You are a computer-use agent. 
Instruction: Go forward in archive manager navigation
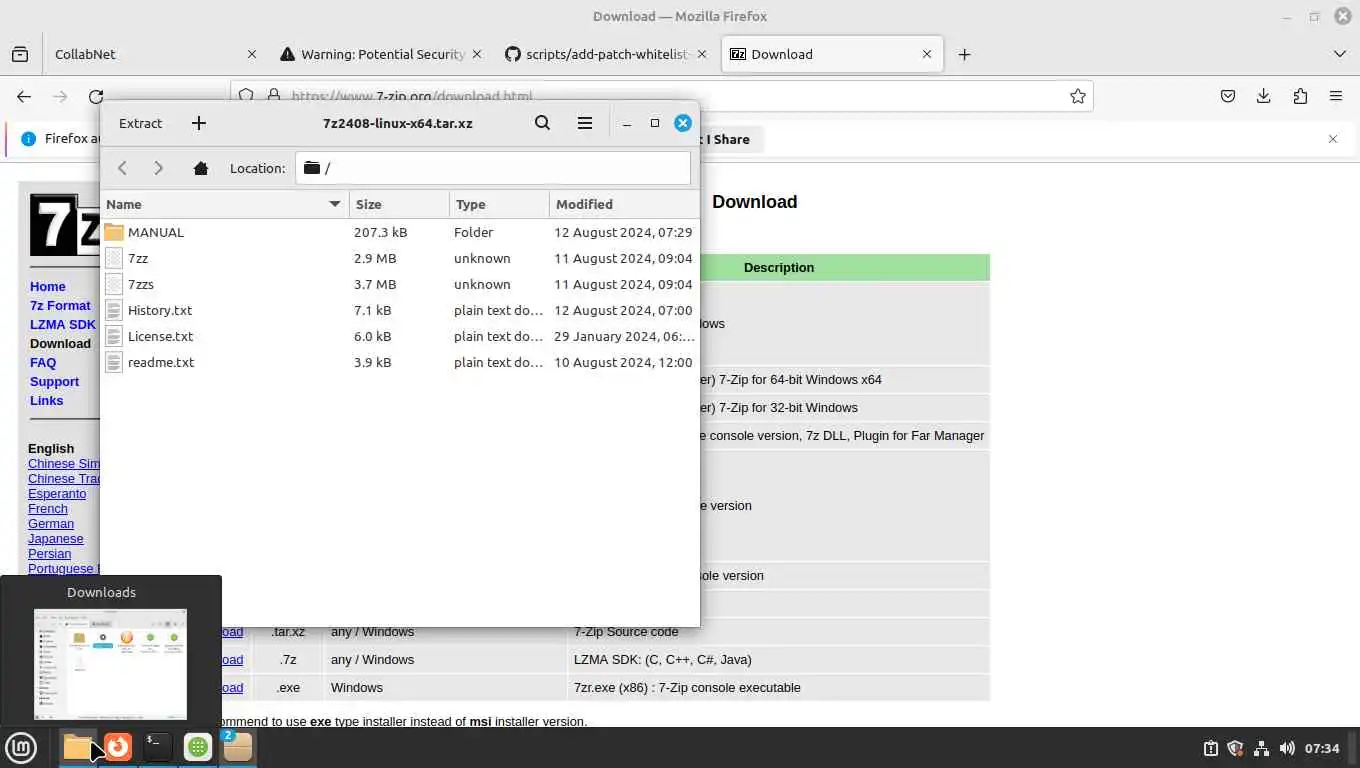(x=158, y=168)
